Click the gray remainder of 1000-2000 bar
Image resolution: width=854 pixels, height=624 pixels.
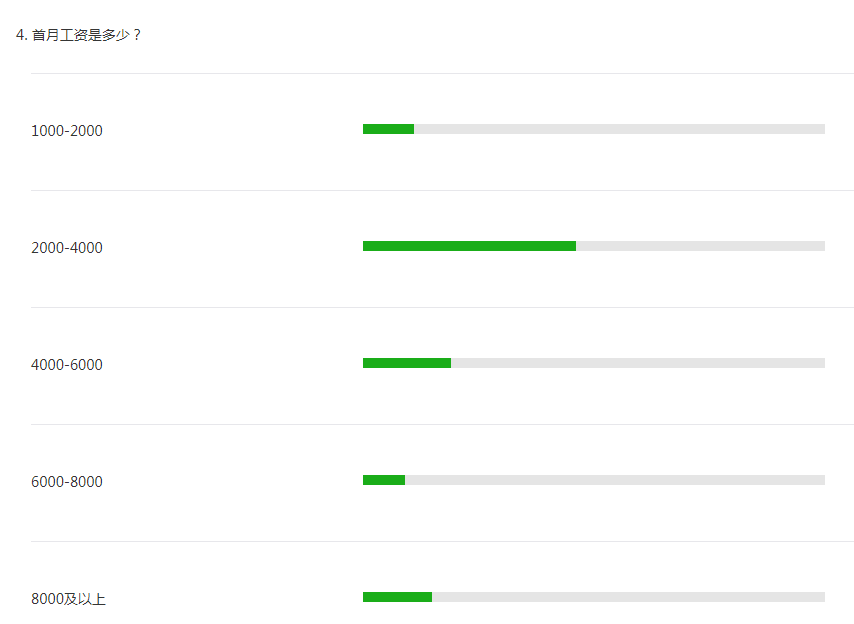[619, 129]
